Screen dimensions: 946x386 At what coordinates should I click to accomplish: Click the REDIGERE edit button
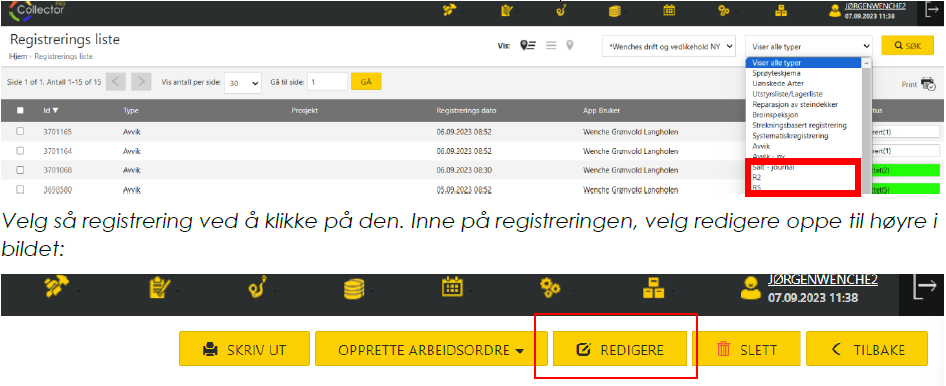pos(620,349)
